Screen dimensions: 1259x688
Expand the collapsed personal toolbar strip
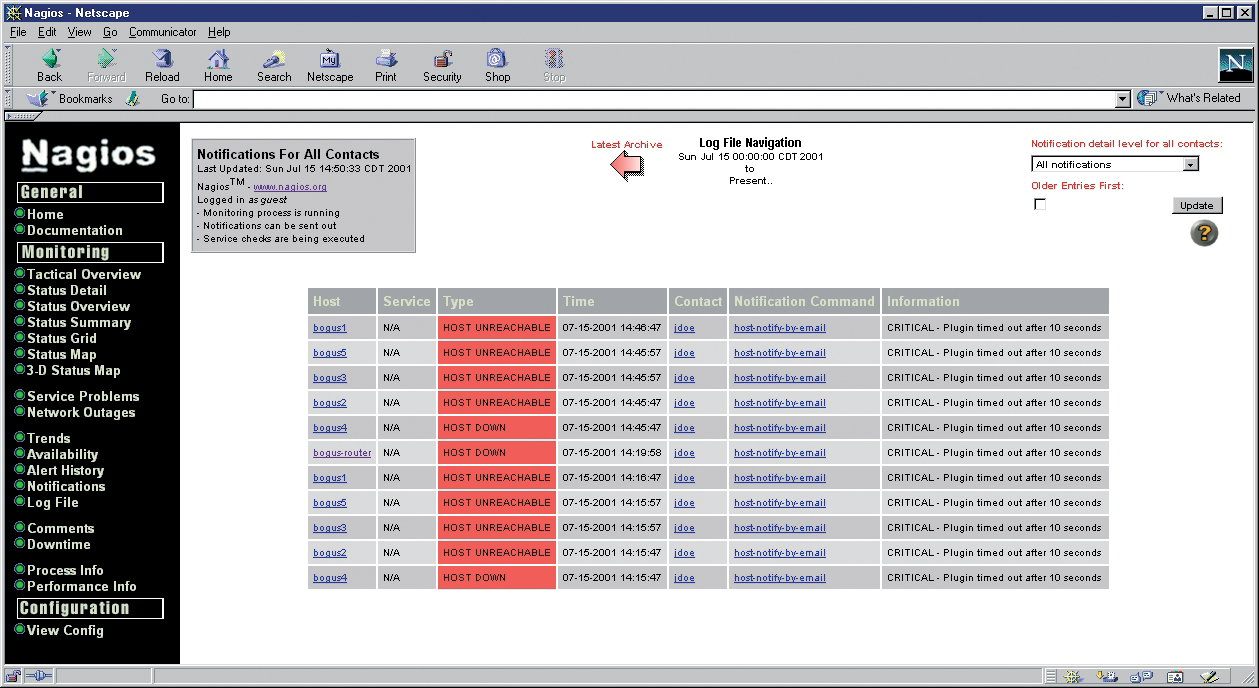pyautogui.click(x=22, y=116)
